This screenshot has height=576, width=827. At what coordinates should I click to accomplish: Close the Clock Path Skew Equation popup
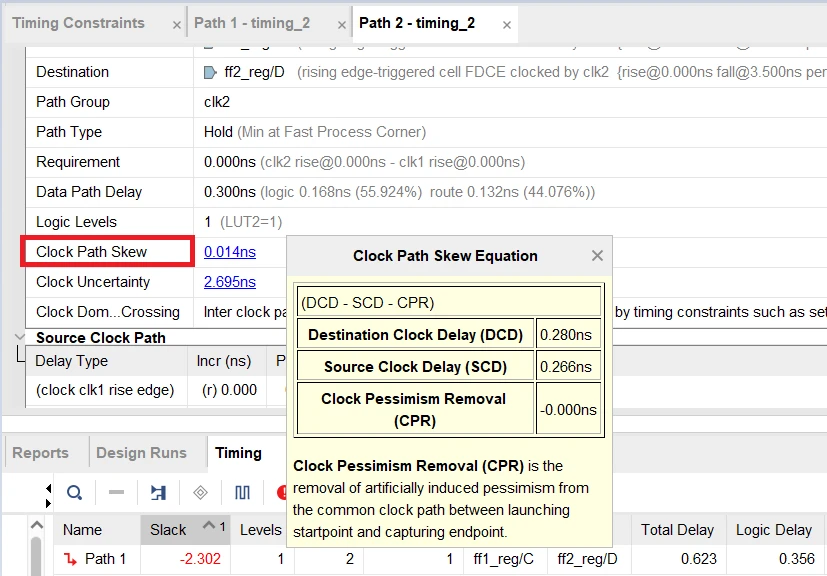(x=597, y=256)
